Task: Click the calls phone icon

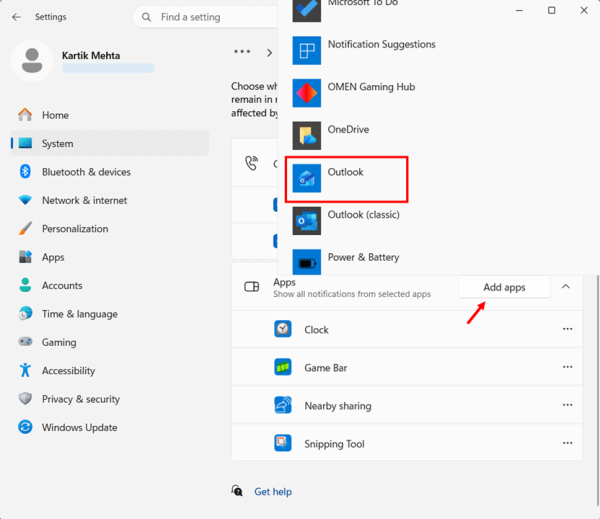Action: pos(251,163)
